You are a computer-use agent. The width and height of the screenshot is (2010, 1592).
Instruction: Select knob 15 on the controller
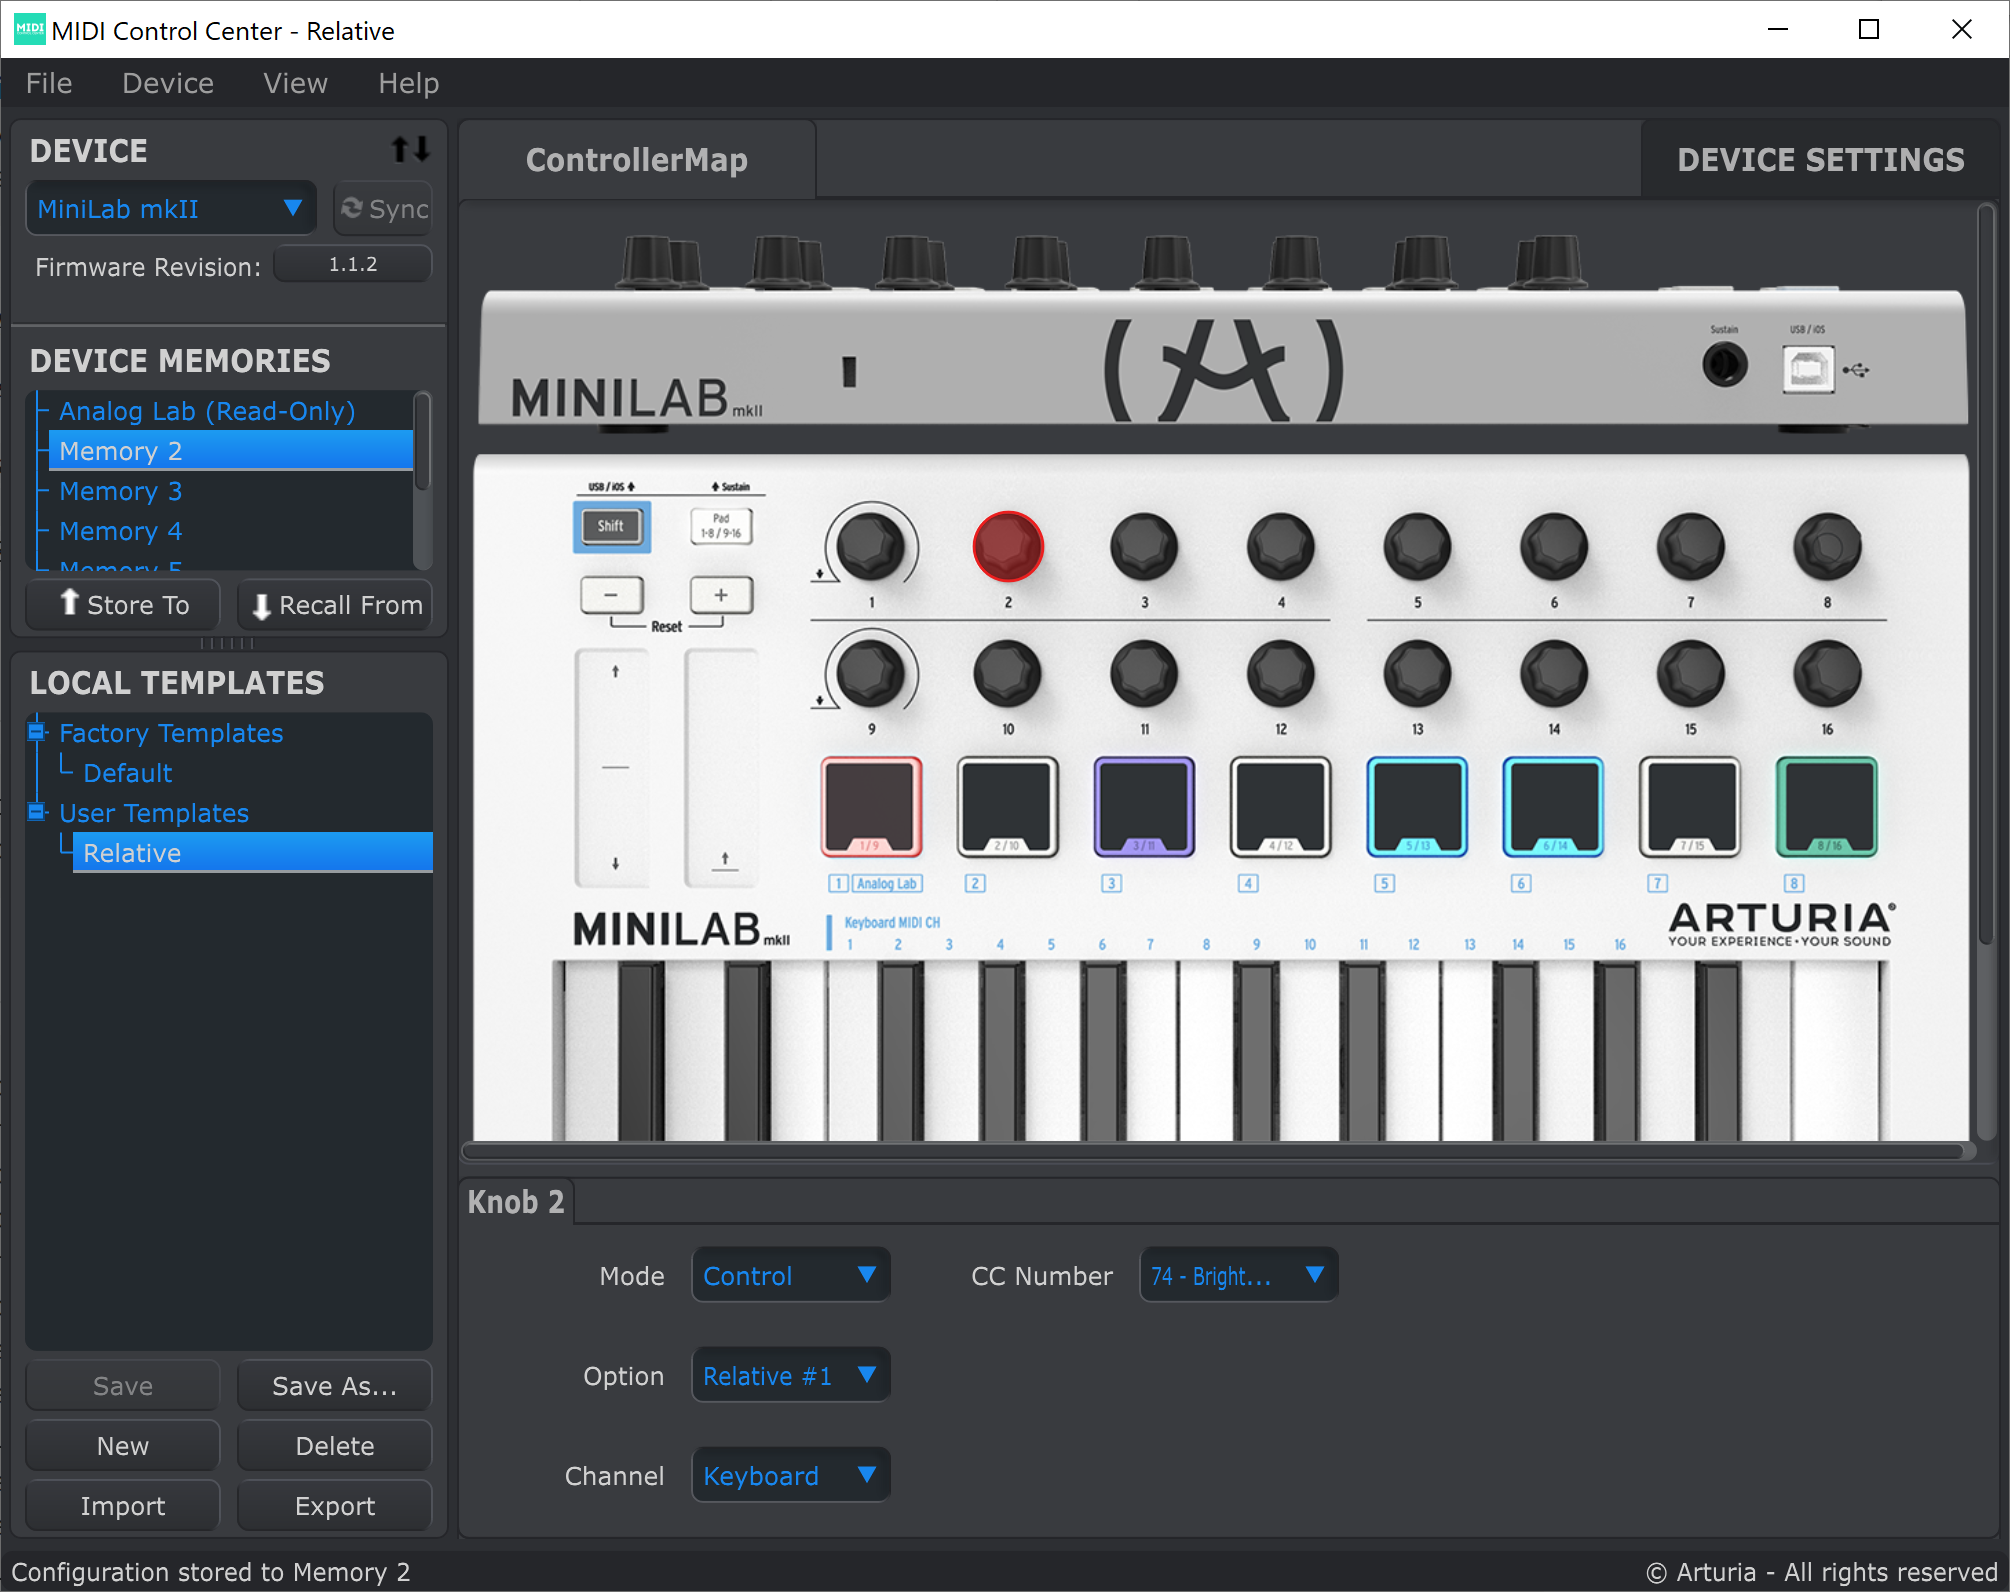coord(1690,673)
